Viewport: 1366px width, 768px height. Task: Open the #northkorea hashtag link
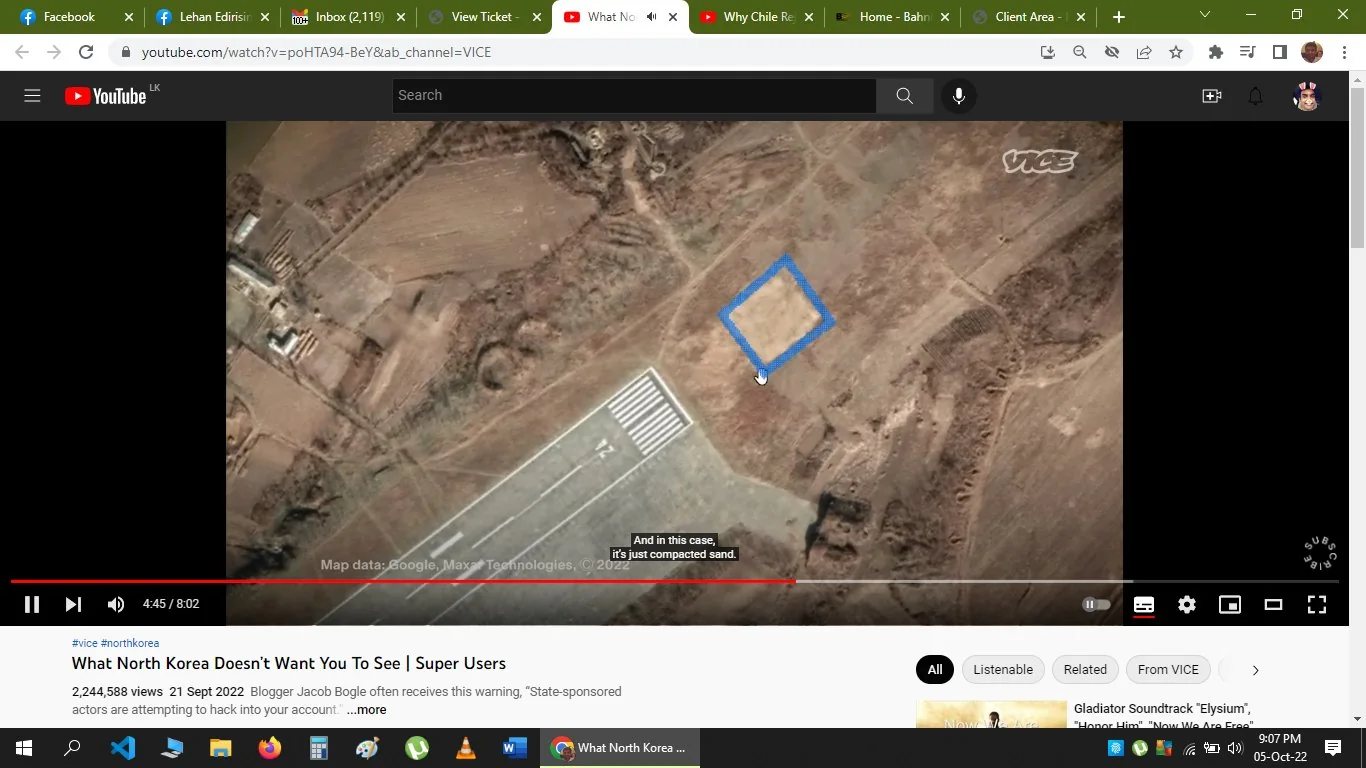tap(130, 643)
